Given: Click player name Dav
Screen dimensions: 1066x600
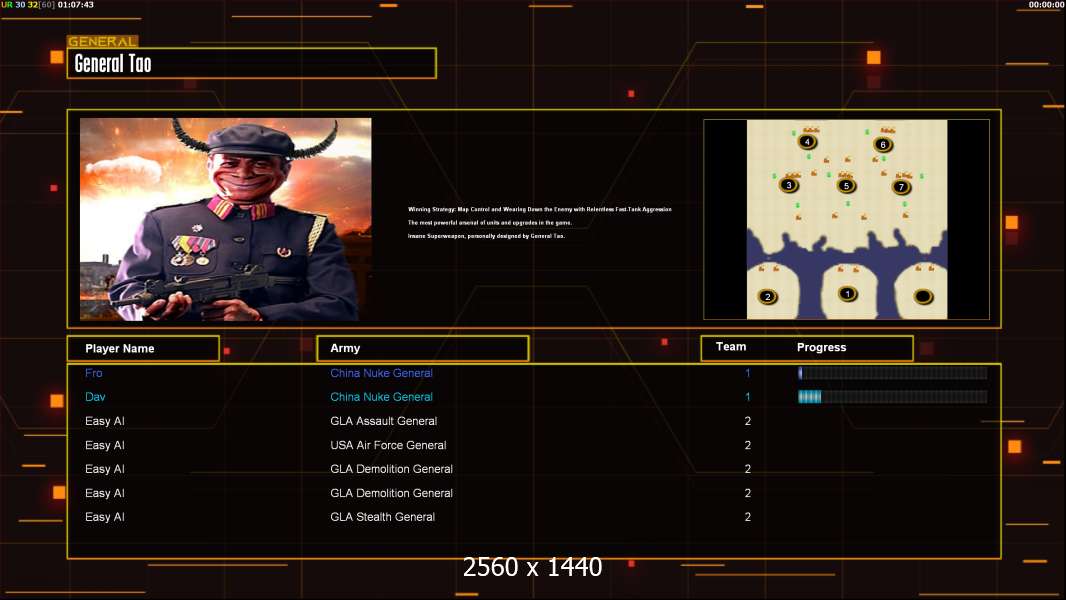Looking at the screenshot, I should [x=95, y=397].
